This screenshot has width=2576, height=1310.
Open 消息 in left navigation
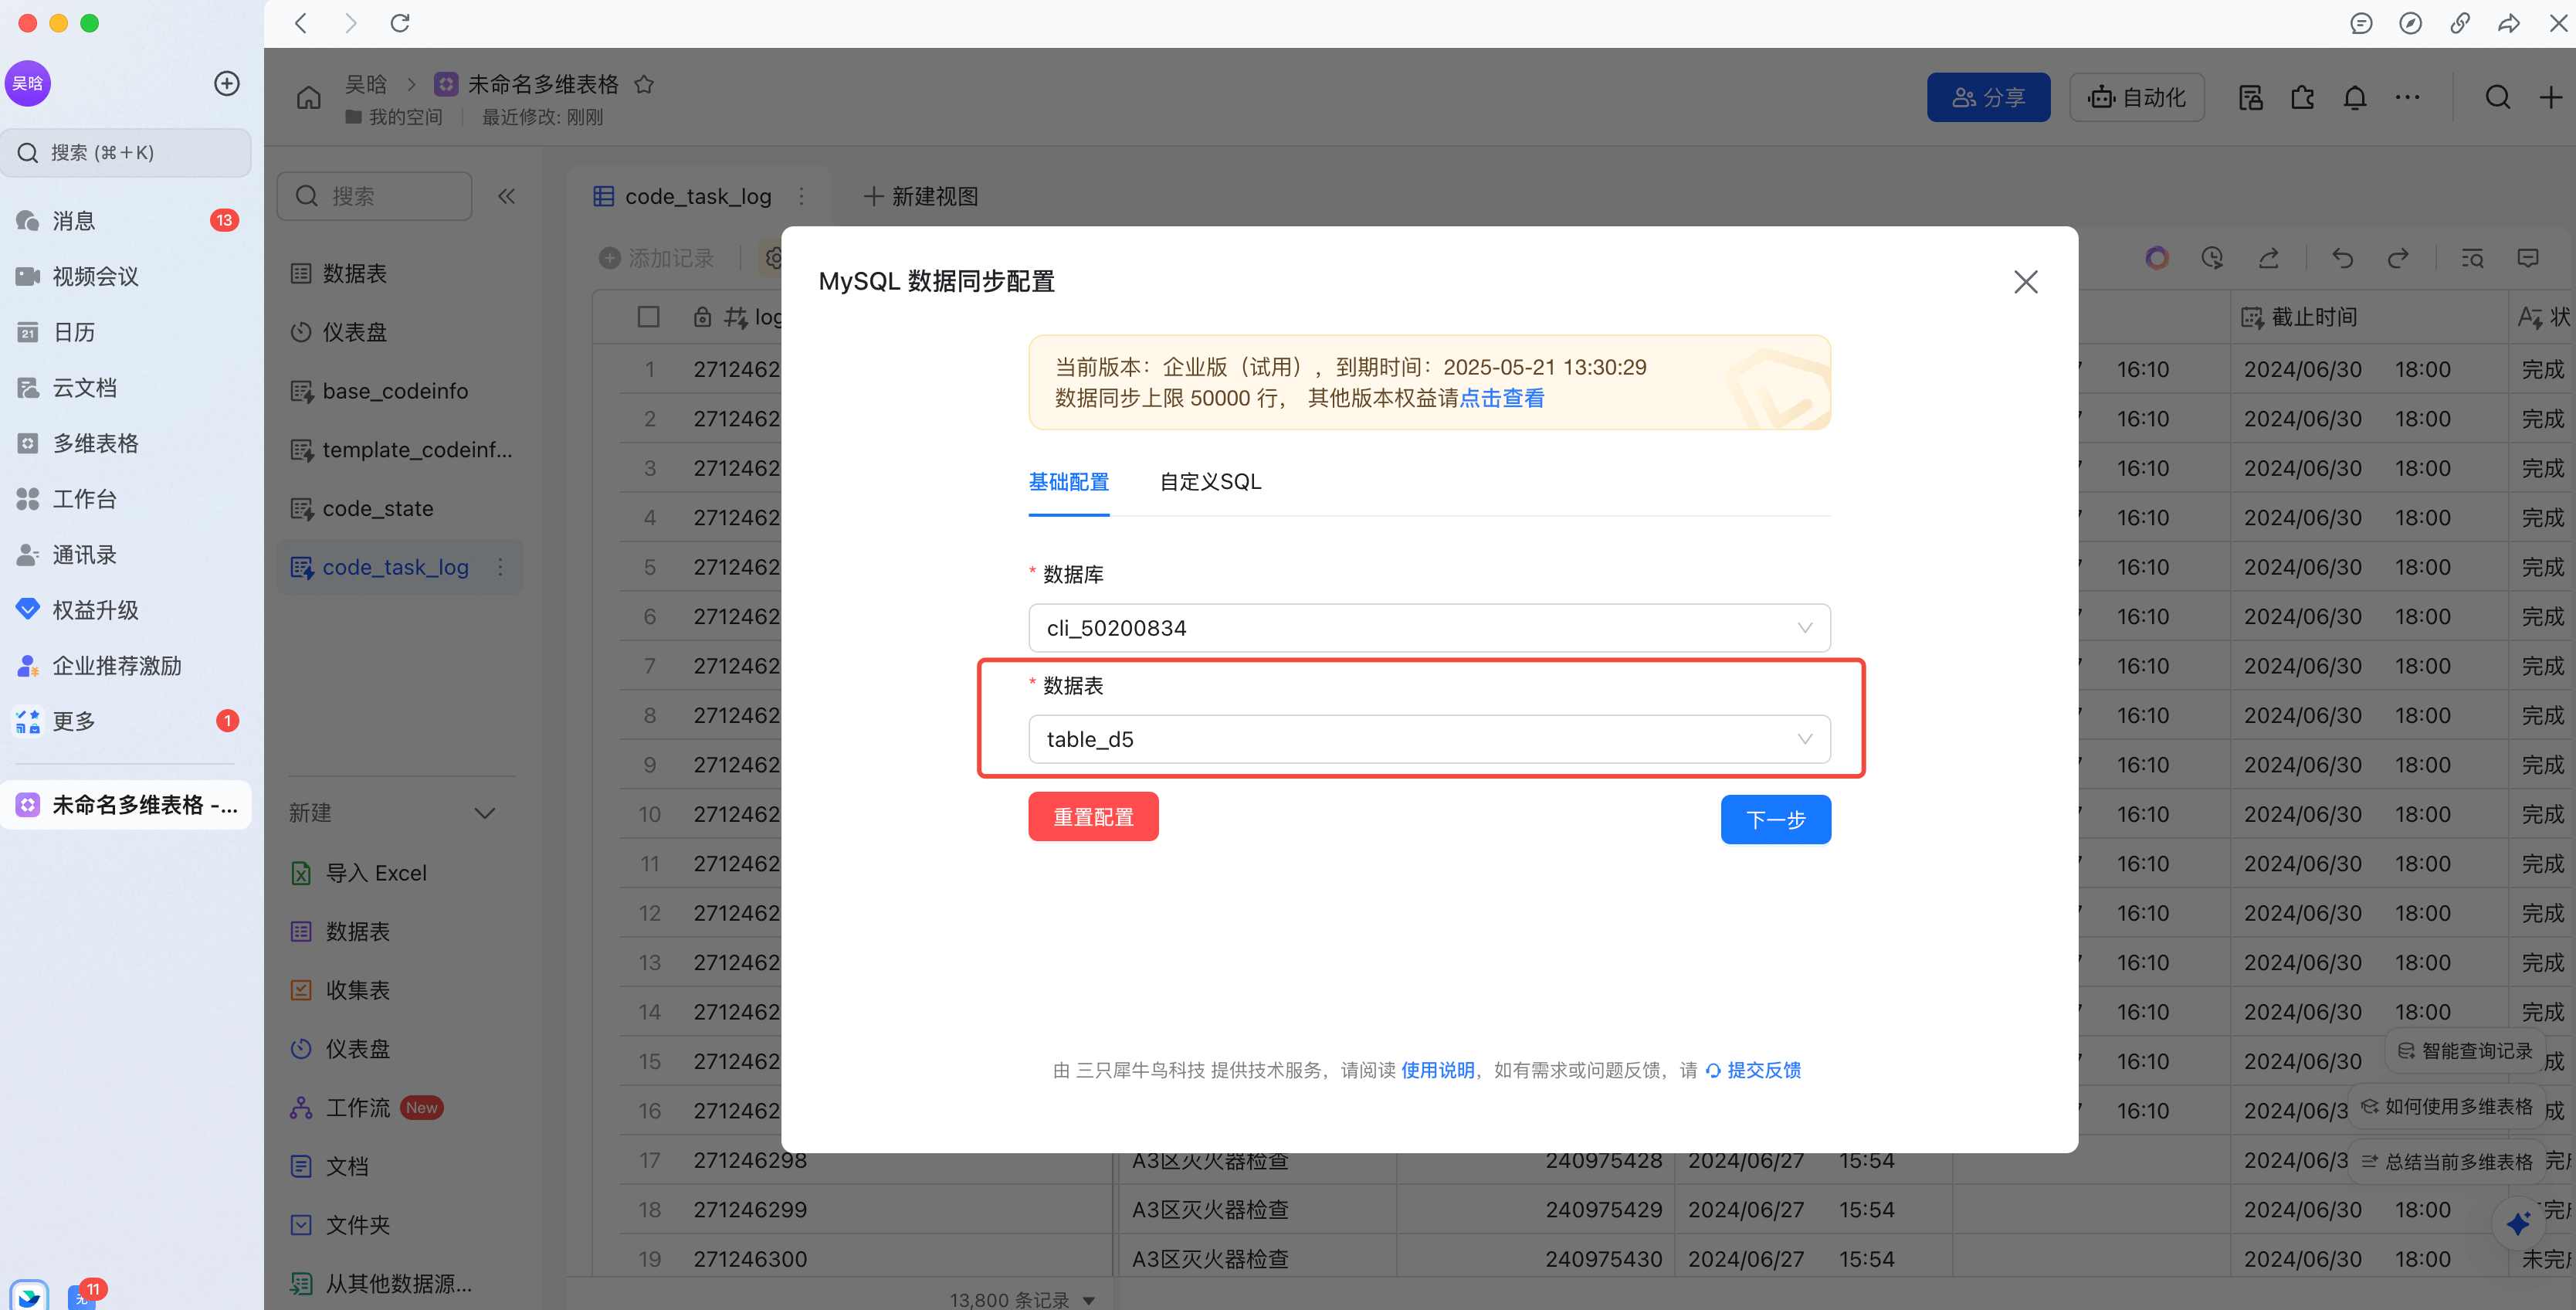click(x=126, y=220)
